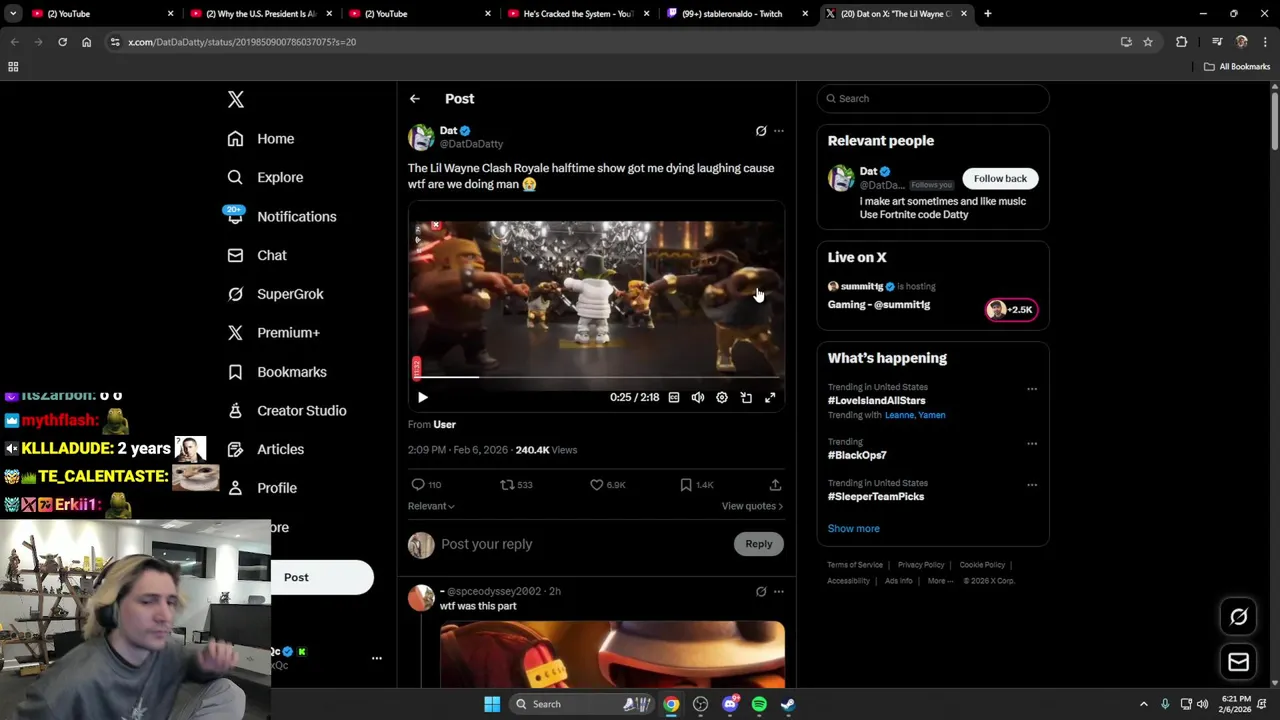Open video settings gear
The image size is (1280, 720).
tap(722, 397)
